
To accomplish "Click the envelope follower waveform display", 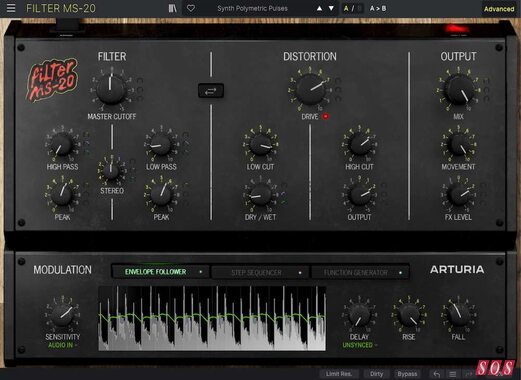I will tap(212, 318).
